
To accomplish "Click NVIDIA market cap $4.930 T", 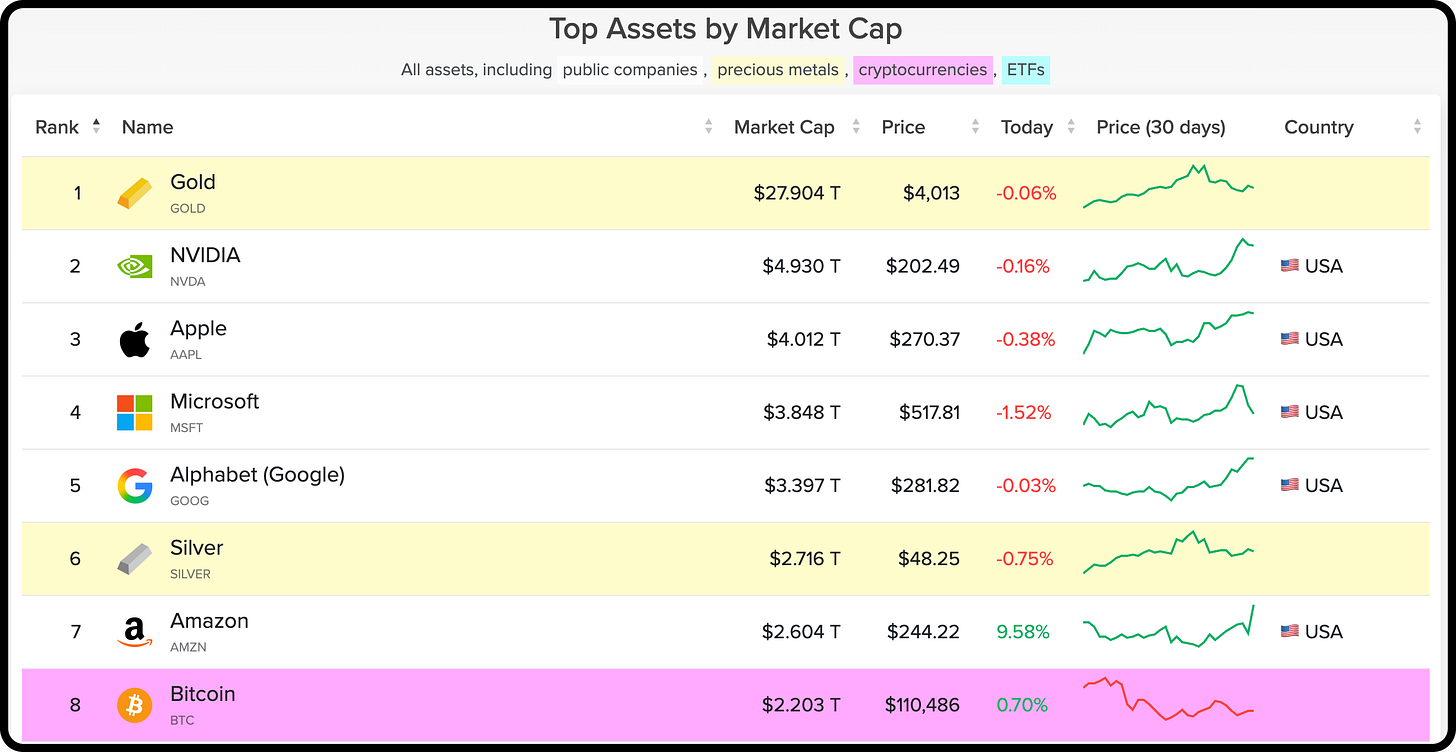I will pyautogui.click(x=801, y=266).
